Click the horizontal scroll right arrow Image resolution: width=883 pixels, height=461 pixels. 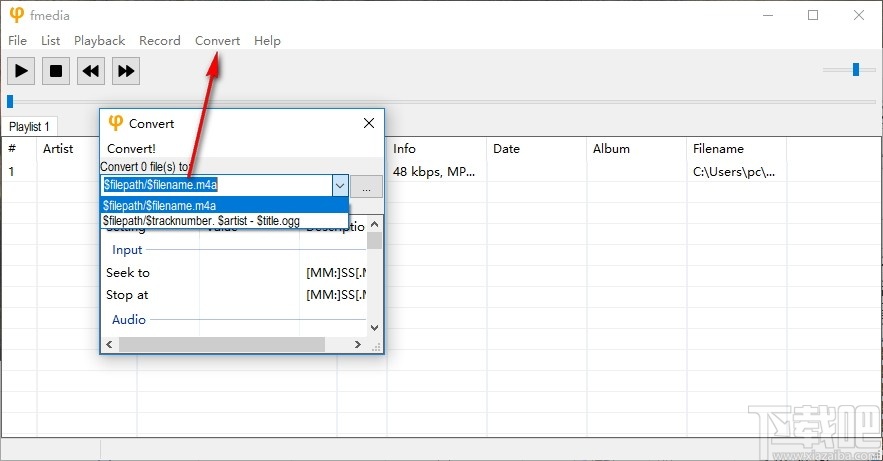[x=358, y=344]
